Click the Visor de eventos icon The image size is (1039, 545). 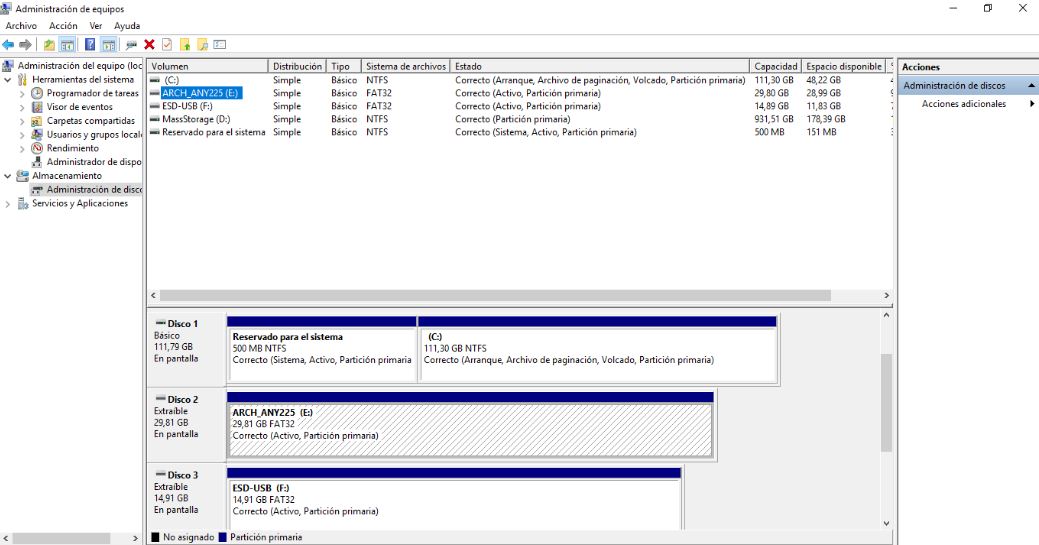[x=37, y=107]
